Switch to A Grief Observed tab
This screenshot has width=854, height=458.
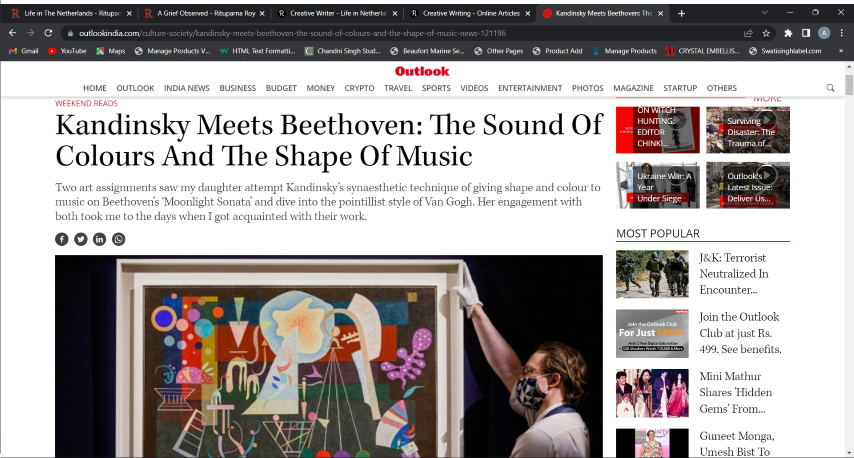[204, 13]
